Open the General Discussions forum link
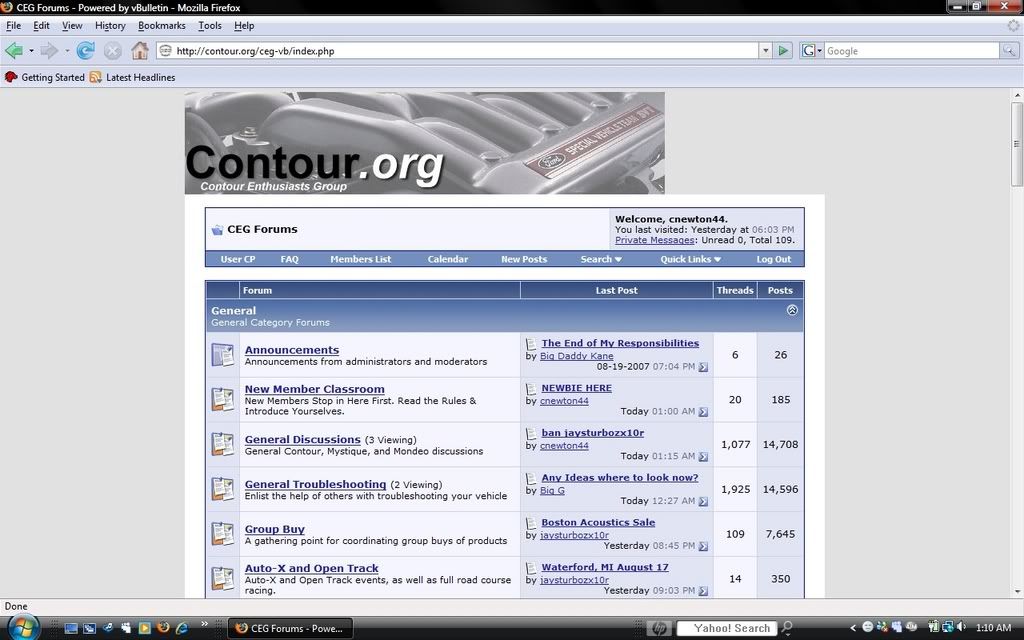This screenshot has width=1024, height=640. [x=302, y=440]
